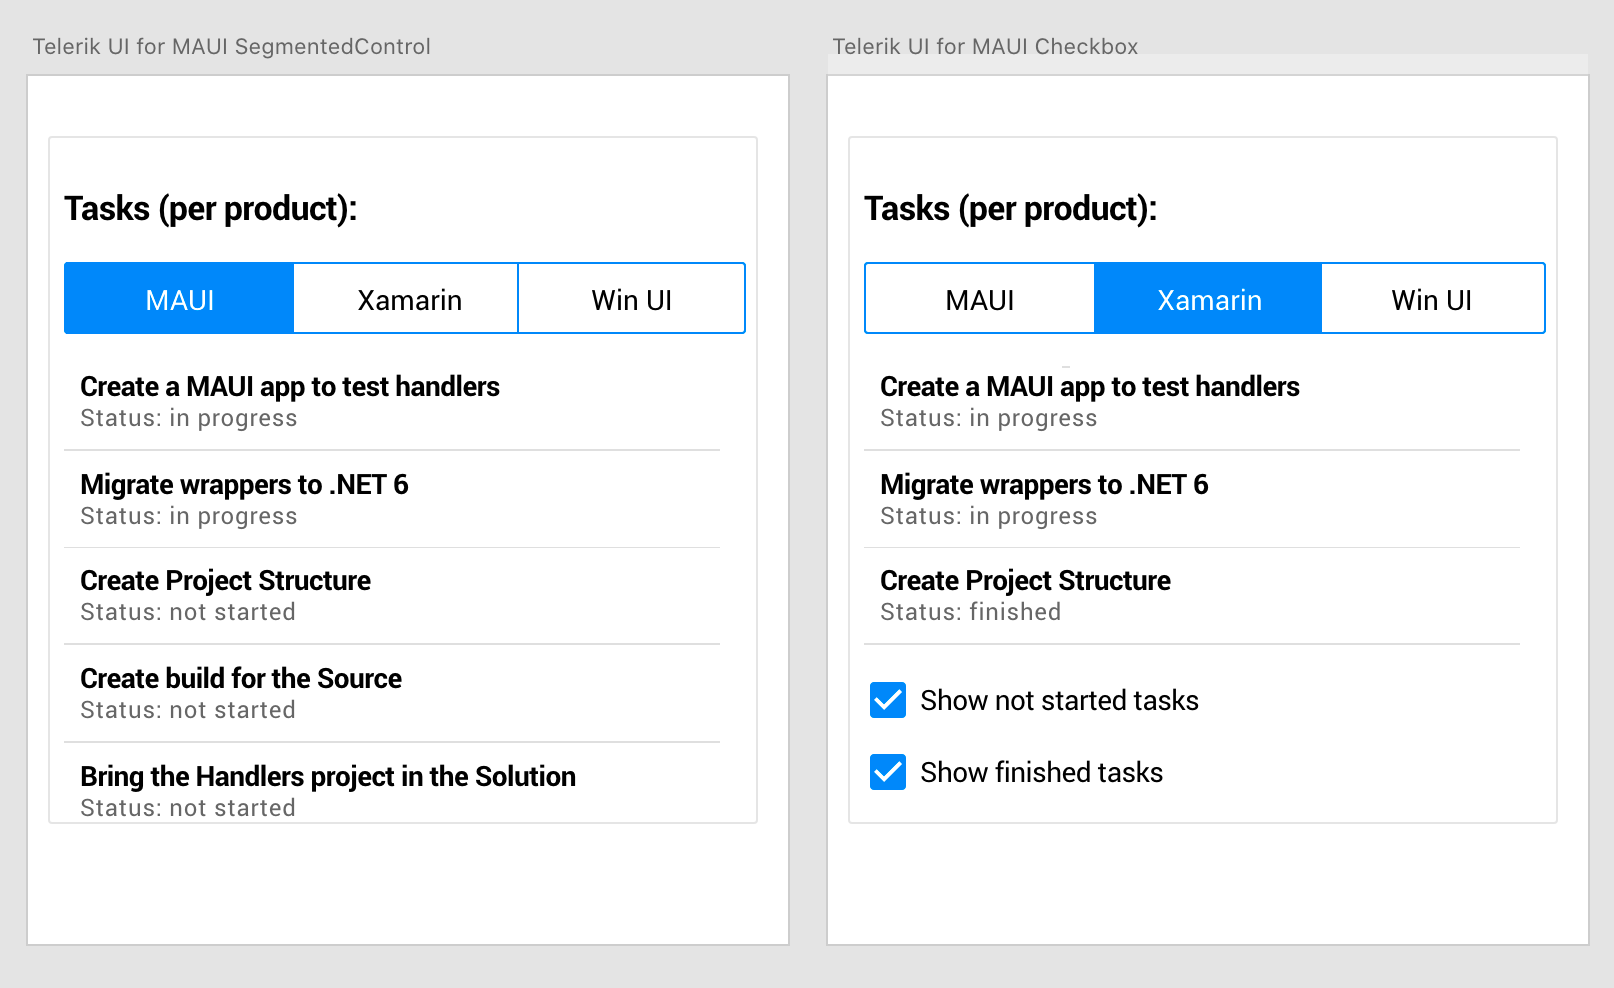
Task: Open 'Create Project Structure' task in SegmentedControl panel
Action: (x=392, y=596)
